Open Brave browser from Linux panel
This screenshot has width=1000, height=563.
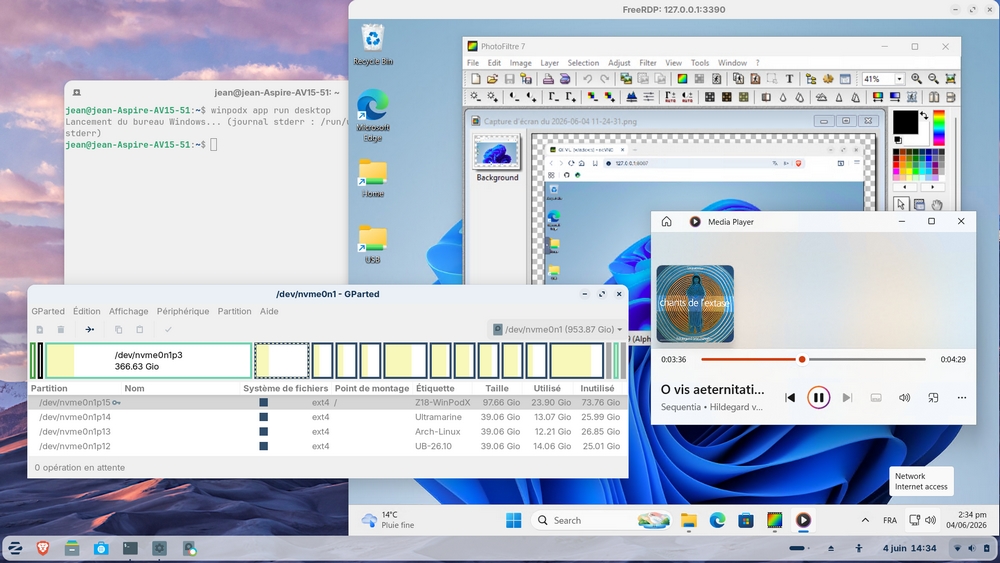(43, 548)
